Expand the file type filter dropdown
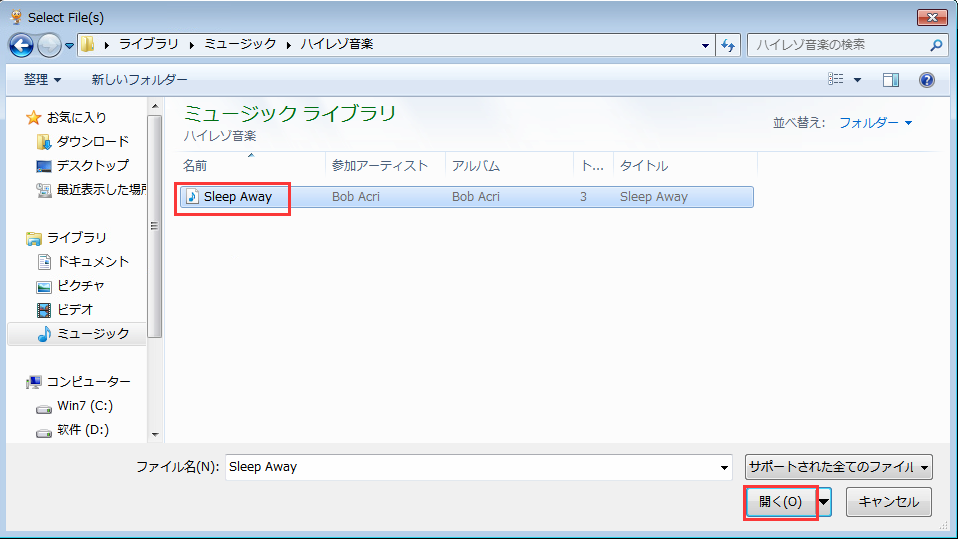The image size is (958, 539). pos(838,467)
